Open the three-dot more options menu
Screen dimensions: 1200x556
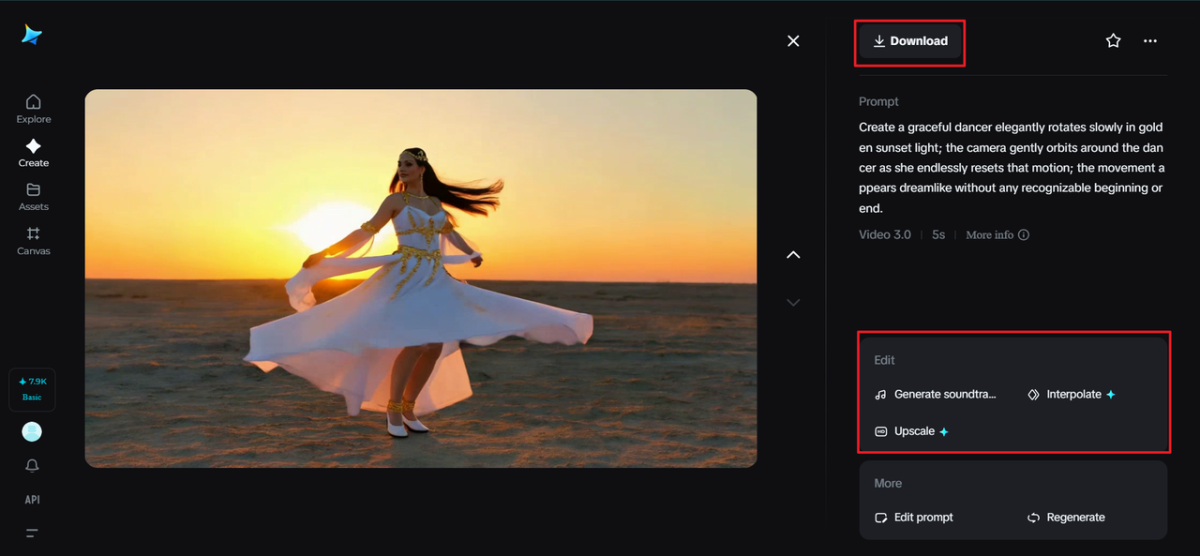click(1150, 41)
